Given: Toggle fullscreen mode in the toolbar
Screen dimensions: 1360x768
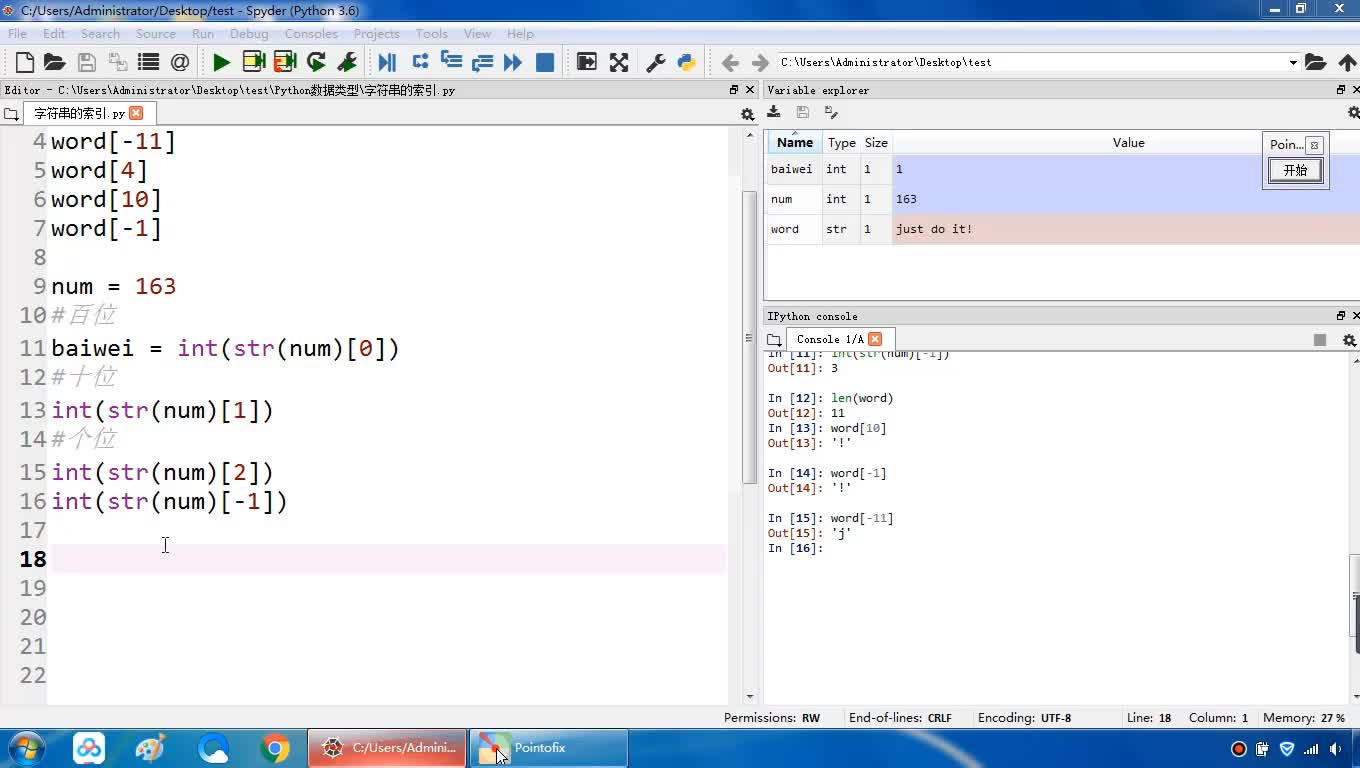Looking at the screenshot, I should tap(619, 62).
